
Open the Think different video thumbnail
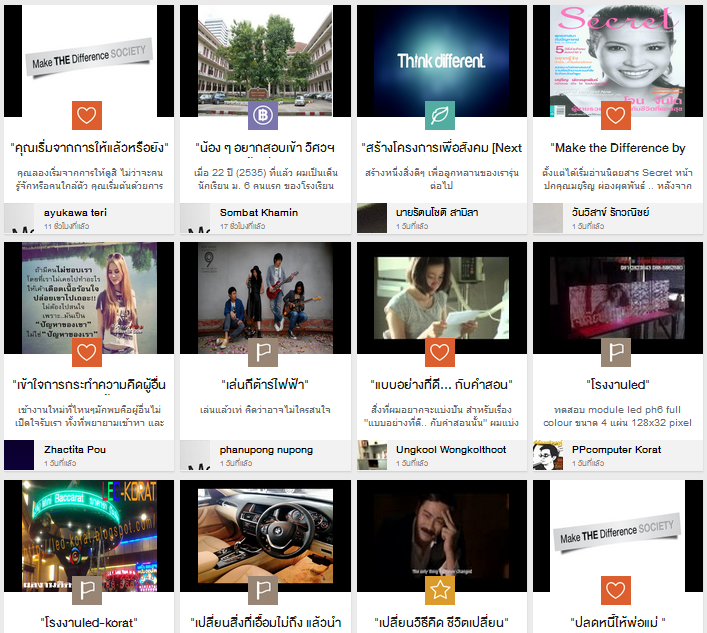pyautogui.click(x=439, y=55)
